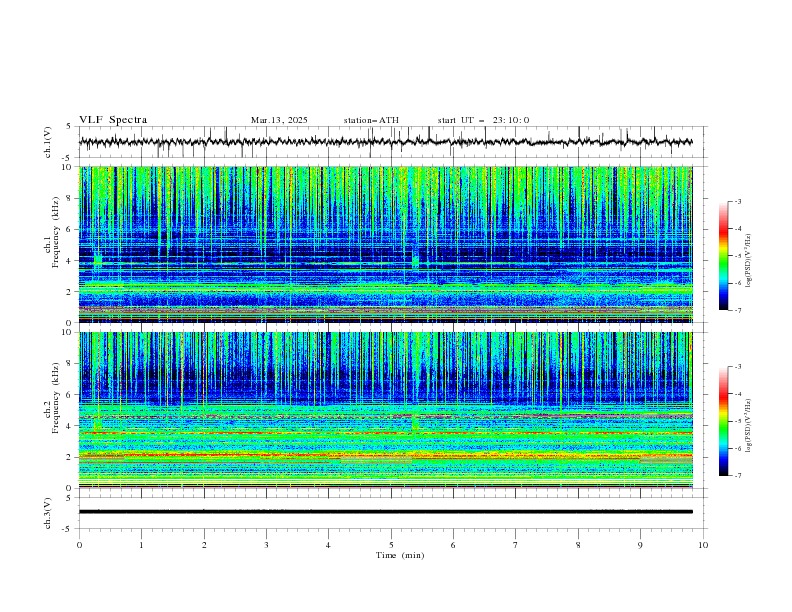Click the "start UT = 23:10:0" header text
Viewport: 792px width, 612px height.
coord(483,120)
